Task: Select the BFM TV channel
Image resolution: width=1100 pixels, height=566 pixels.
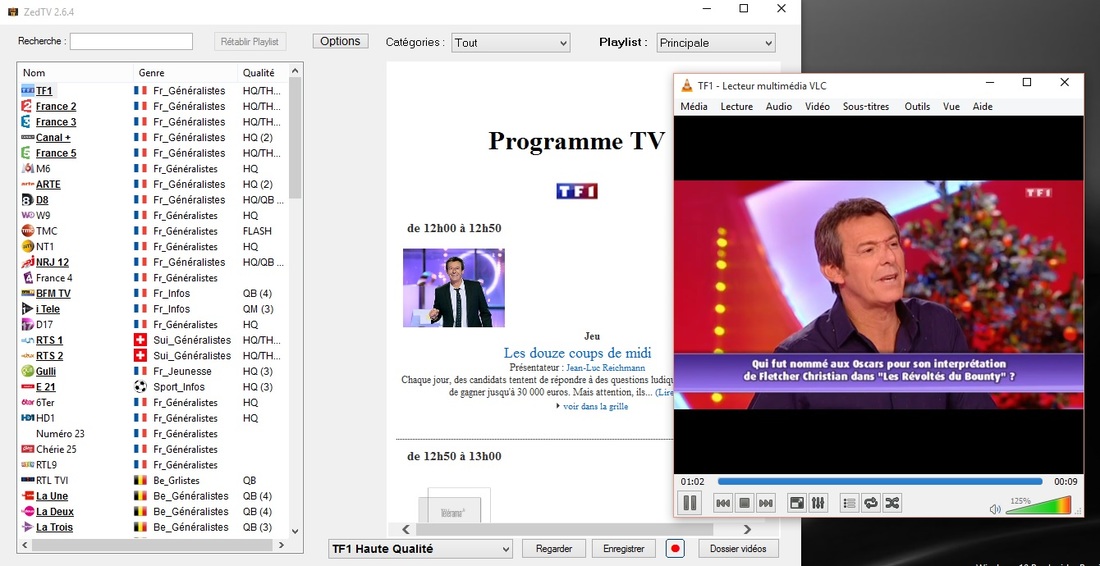Action: point(53,293)
